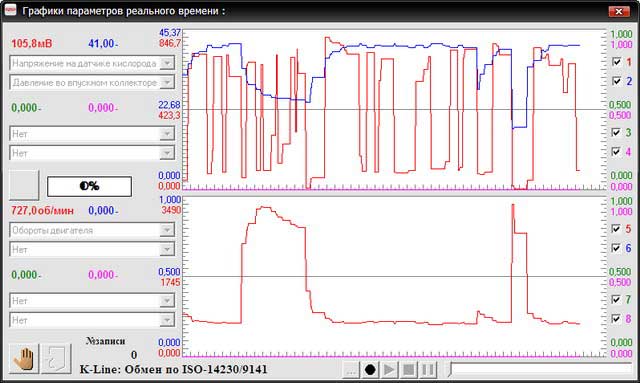Click the playback position slider track
Viewport: 640px width, 383px height.
(542, 369)
